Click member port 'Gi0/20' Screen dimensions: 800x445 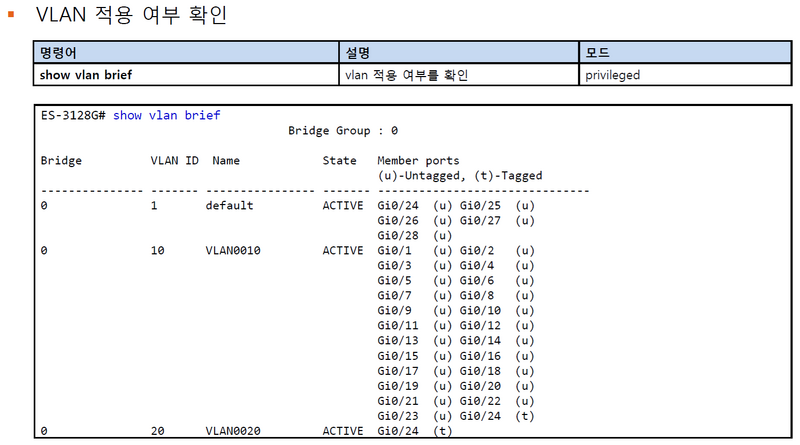(480, 386)
